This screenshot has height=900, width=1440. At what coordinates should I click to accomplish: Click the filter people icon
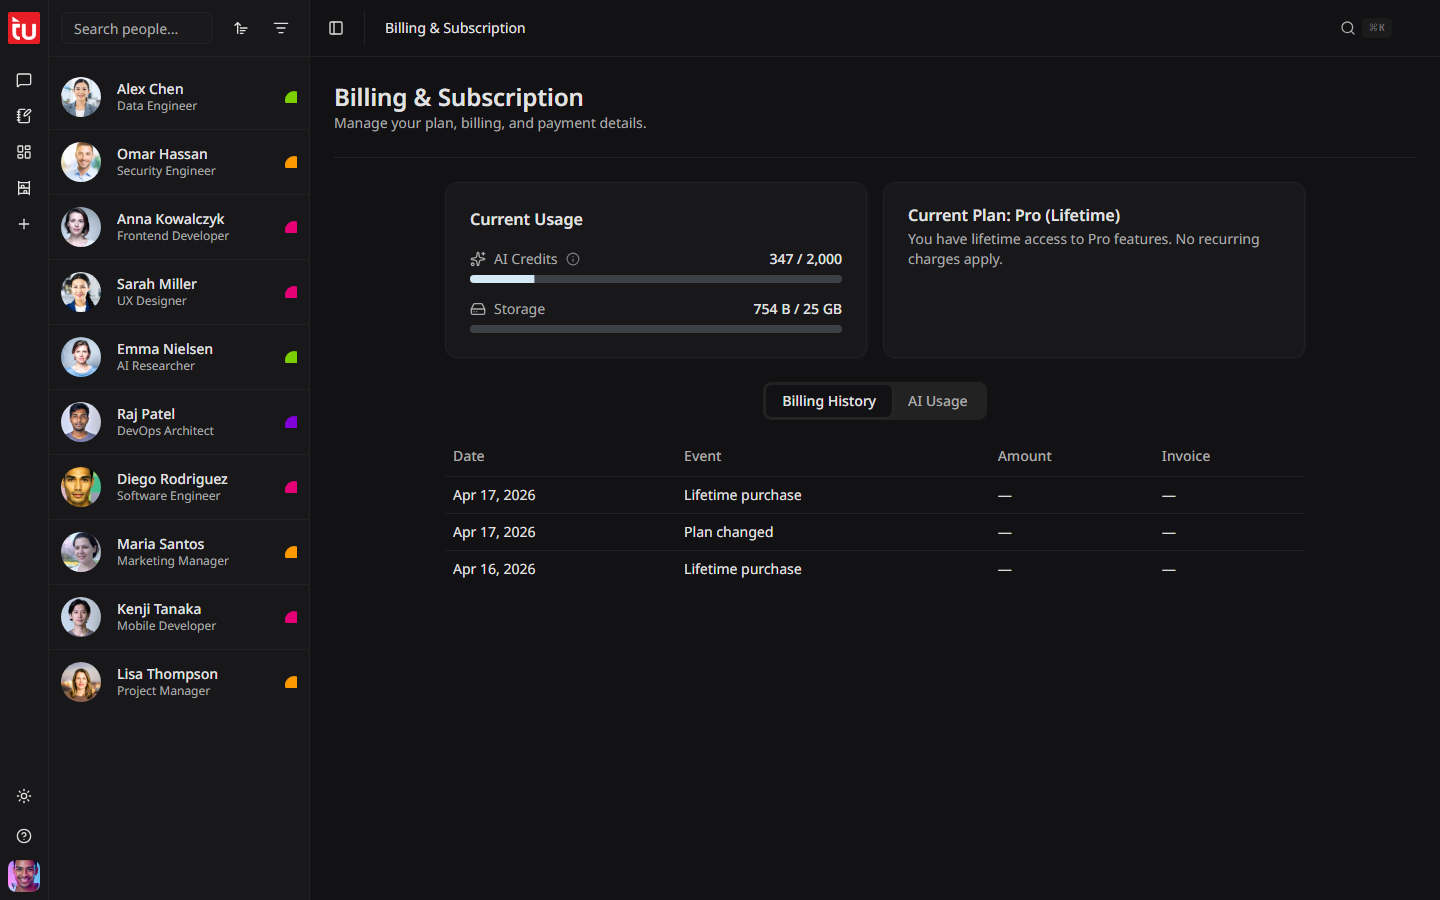pyautogui.click(x=281, y=28)
